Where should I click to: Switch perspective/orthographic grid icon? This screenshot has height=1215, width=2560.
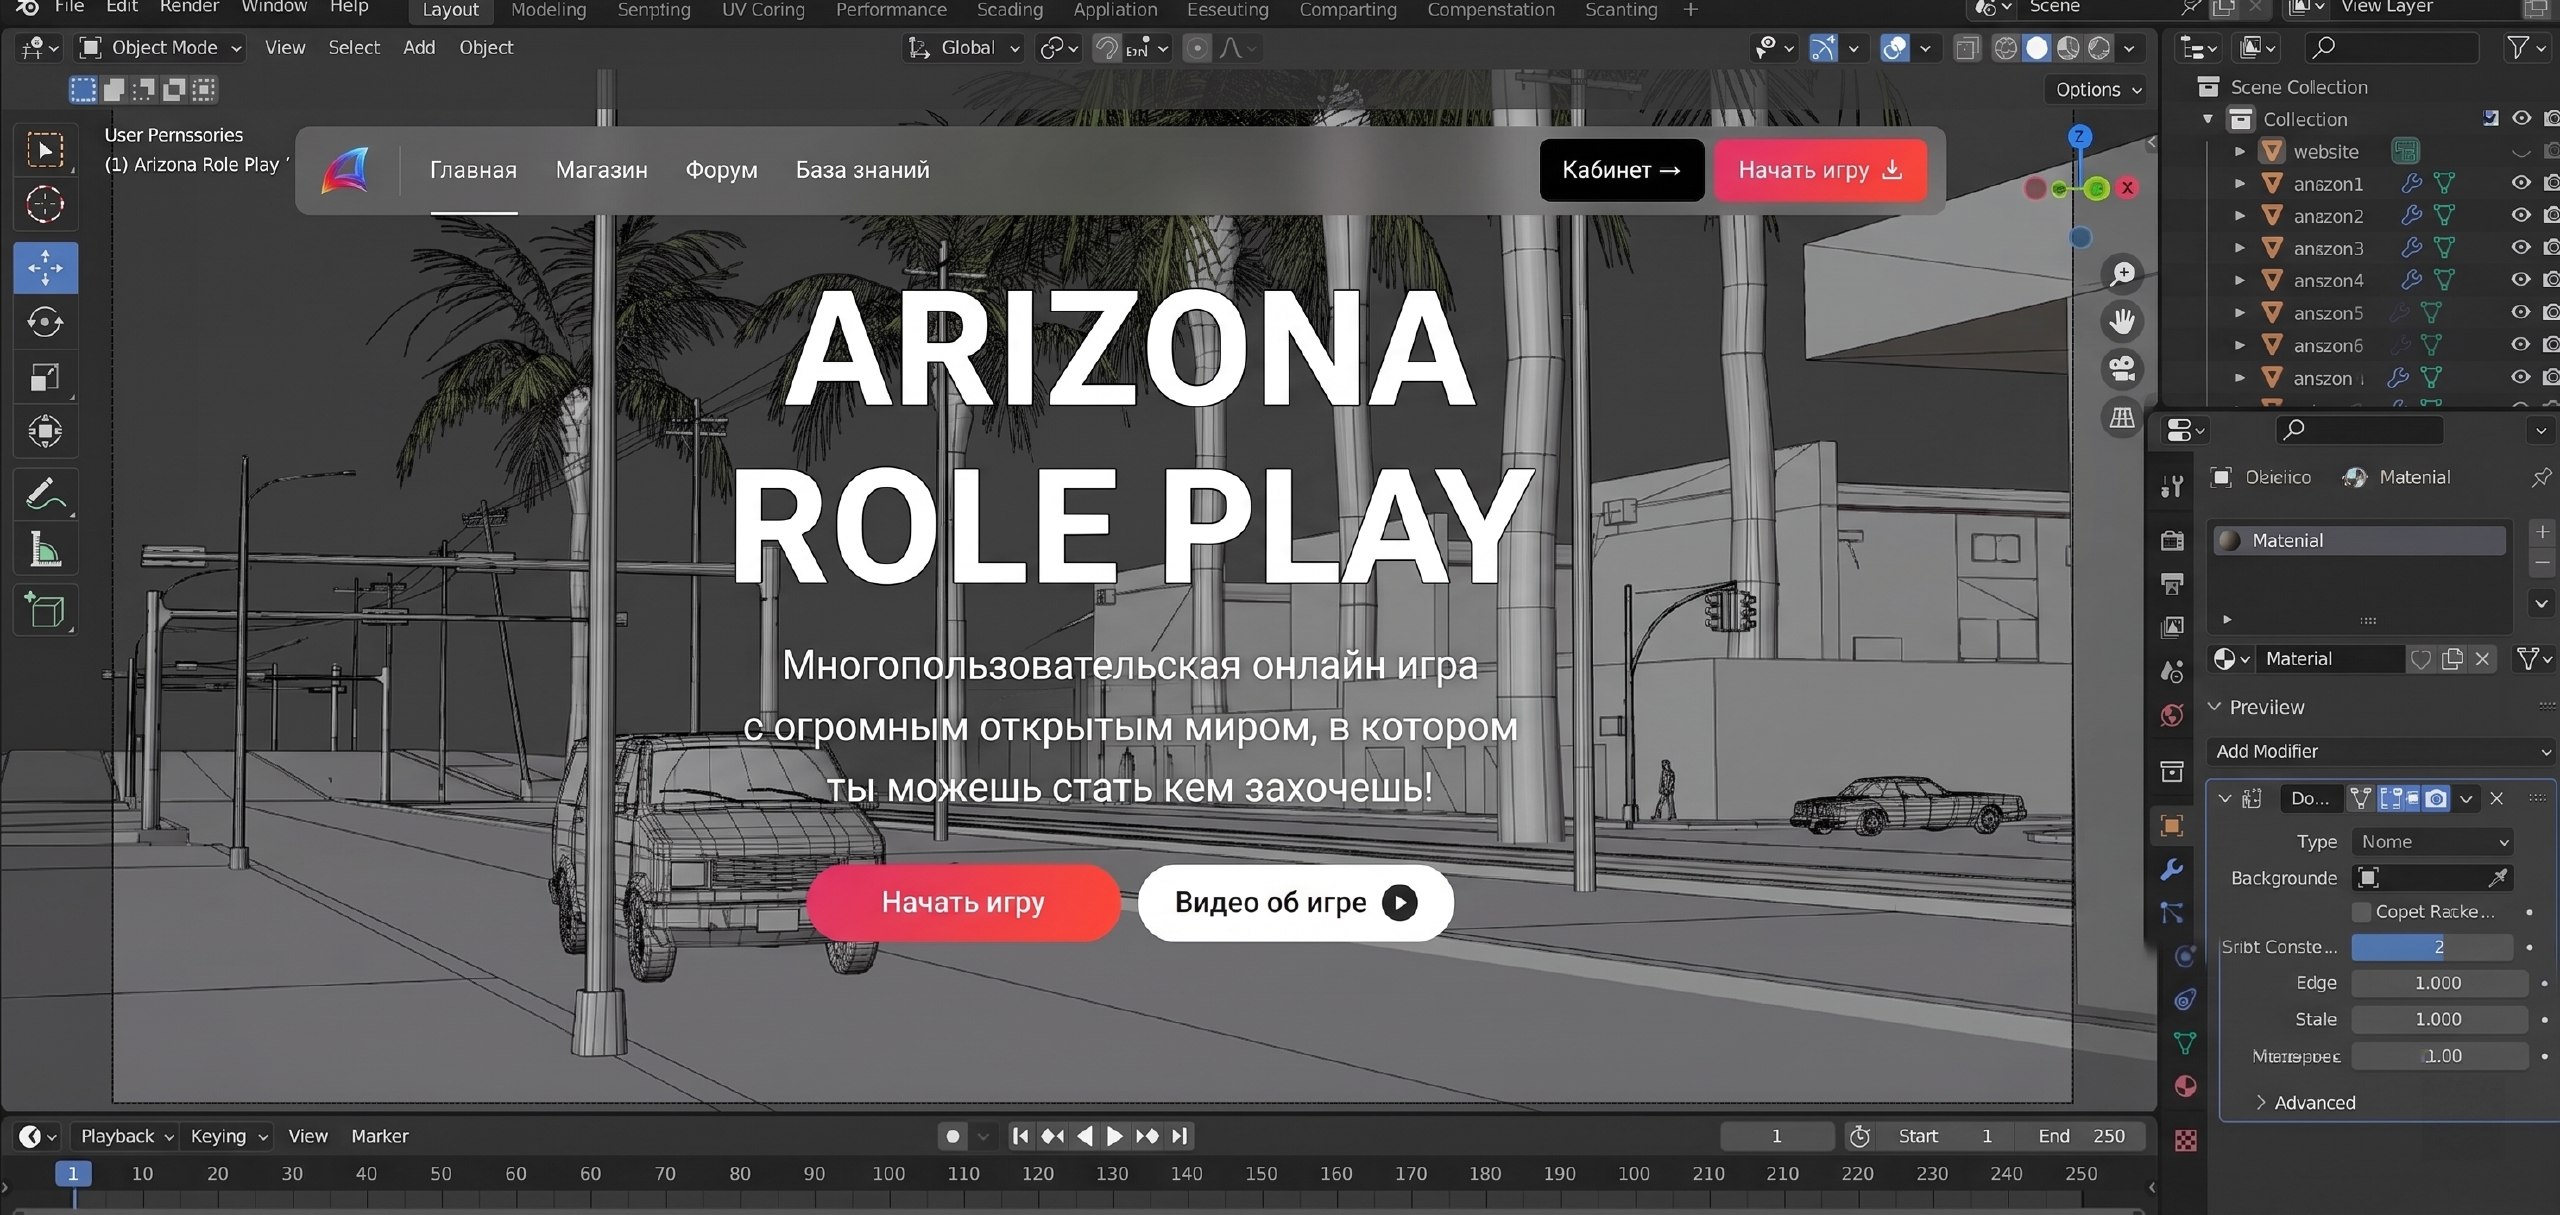2122,417
